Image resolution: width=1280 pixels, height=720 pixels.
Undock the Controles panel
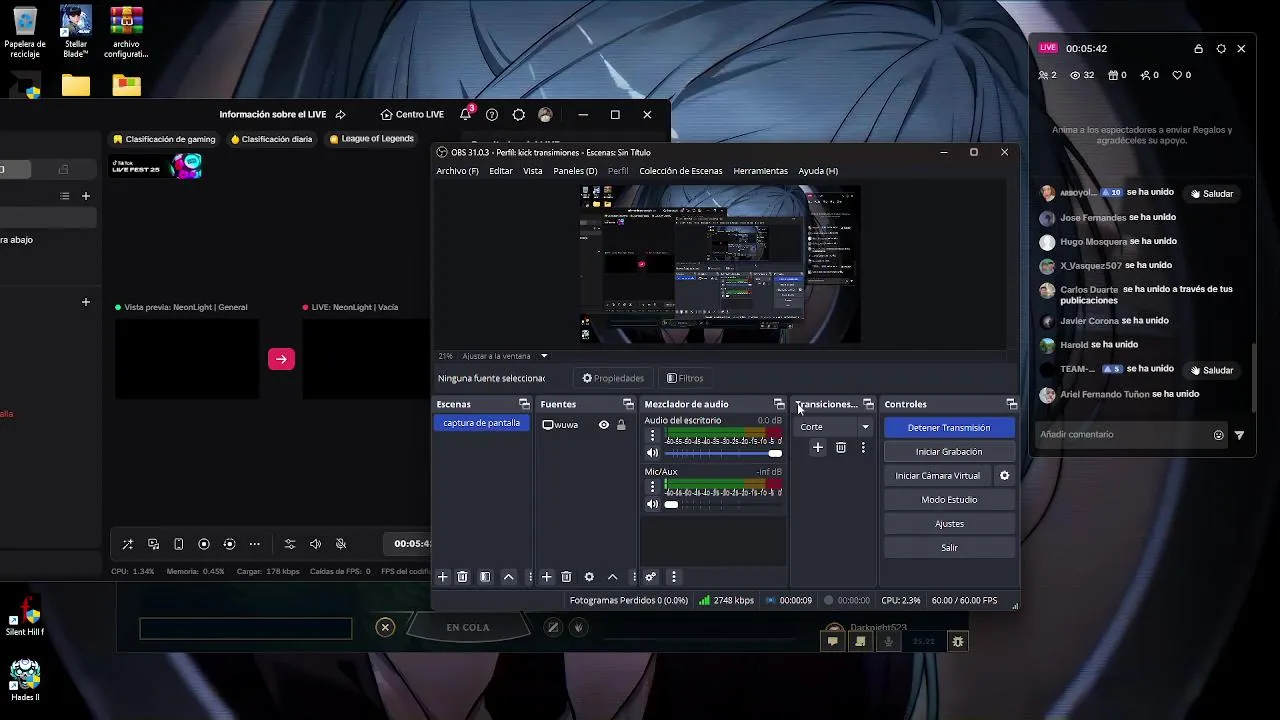1011,404
